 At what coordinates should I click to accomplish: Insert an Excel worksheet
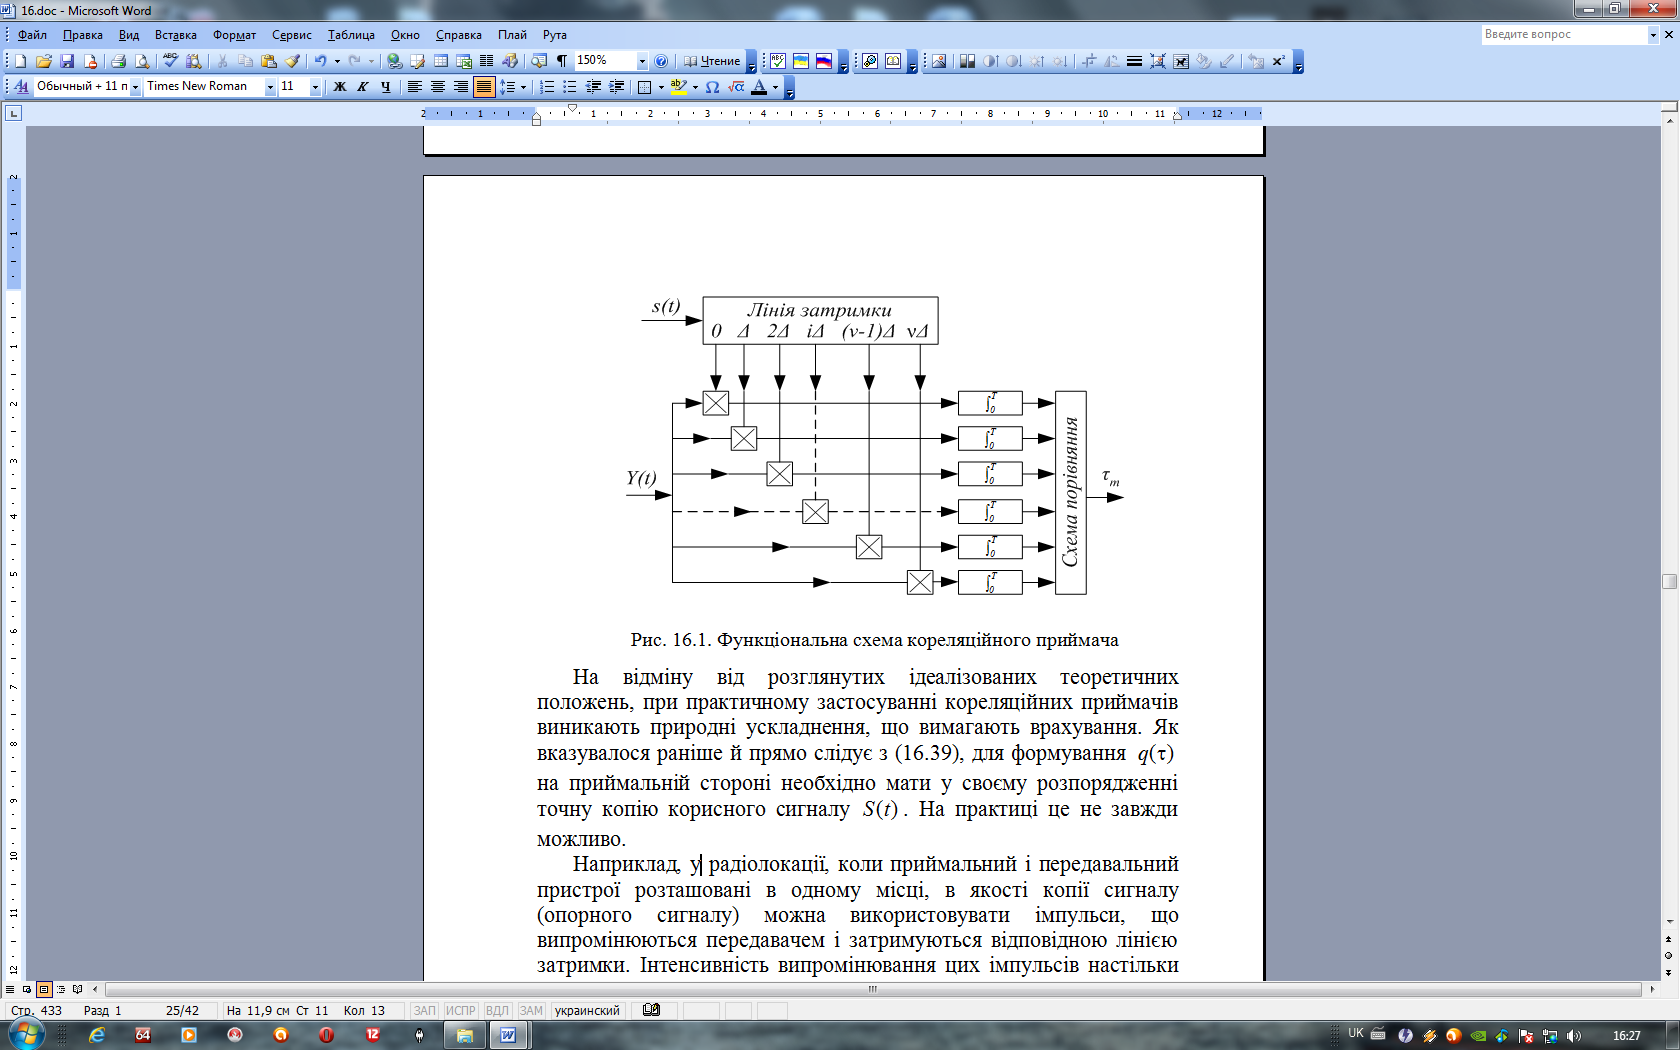[464, 61]
